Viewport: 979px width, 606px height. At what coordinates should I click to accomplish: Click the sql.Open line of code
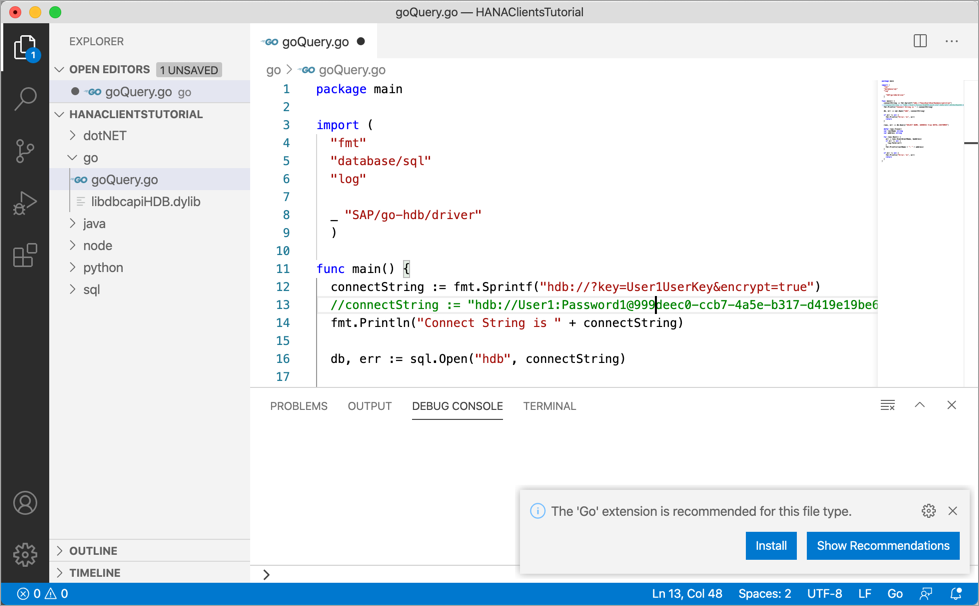point(478,359)
